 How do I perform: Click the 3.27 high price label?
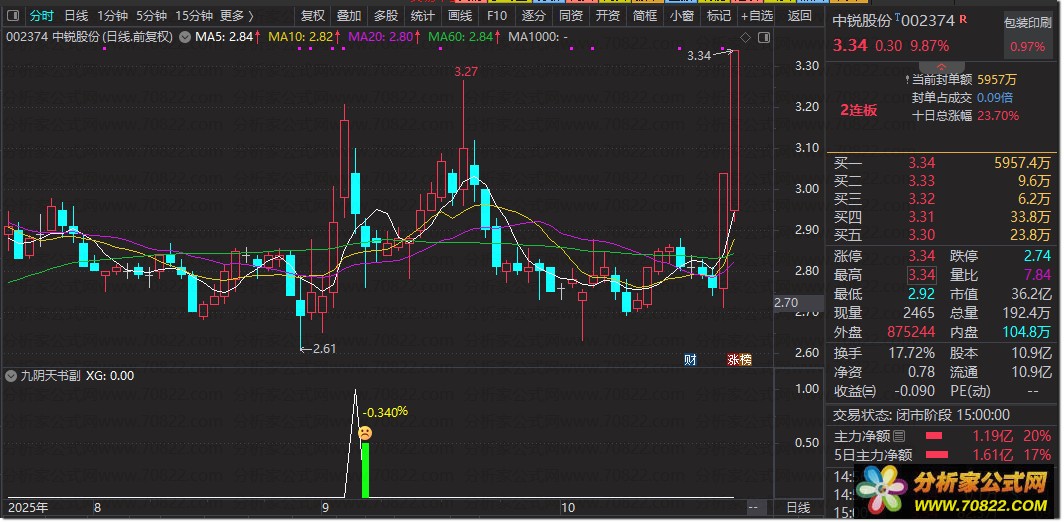pos(466,71)
